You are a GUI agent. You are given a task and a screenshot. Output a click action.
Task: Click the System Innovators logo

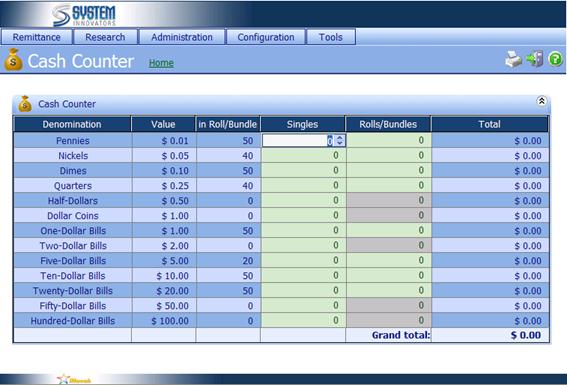tap(84, 15)
